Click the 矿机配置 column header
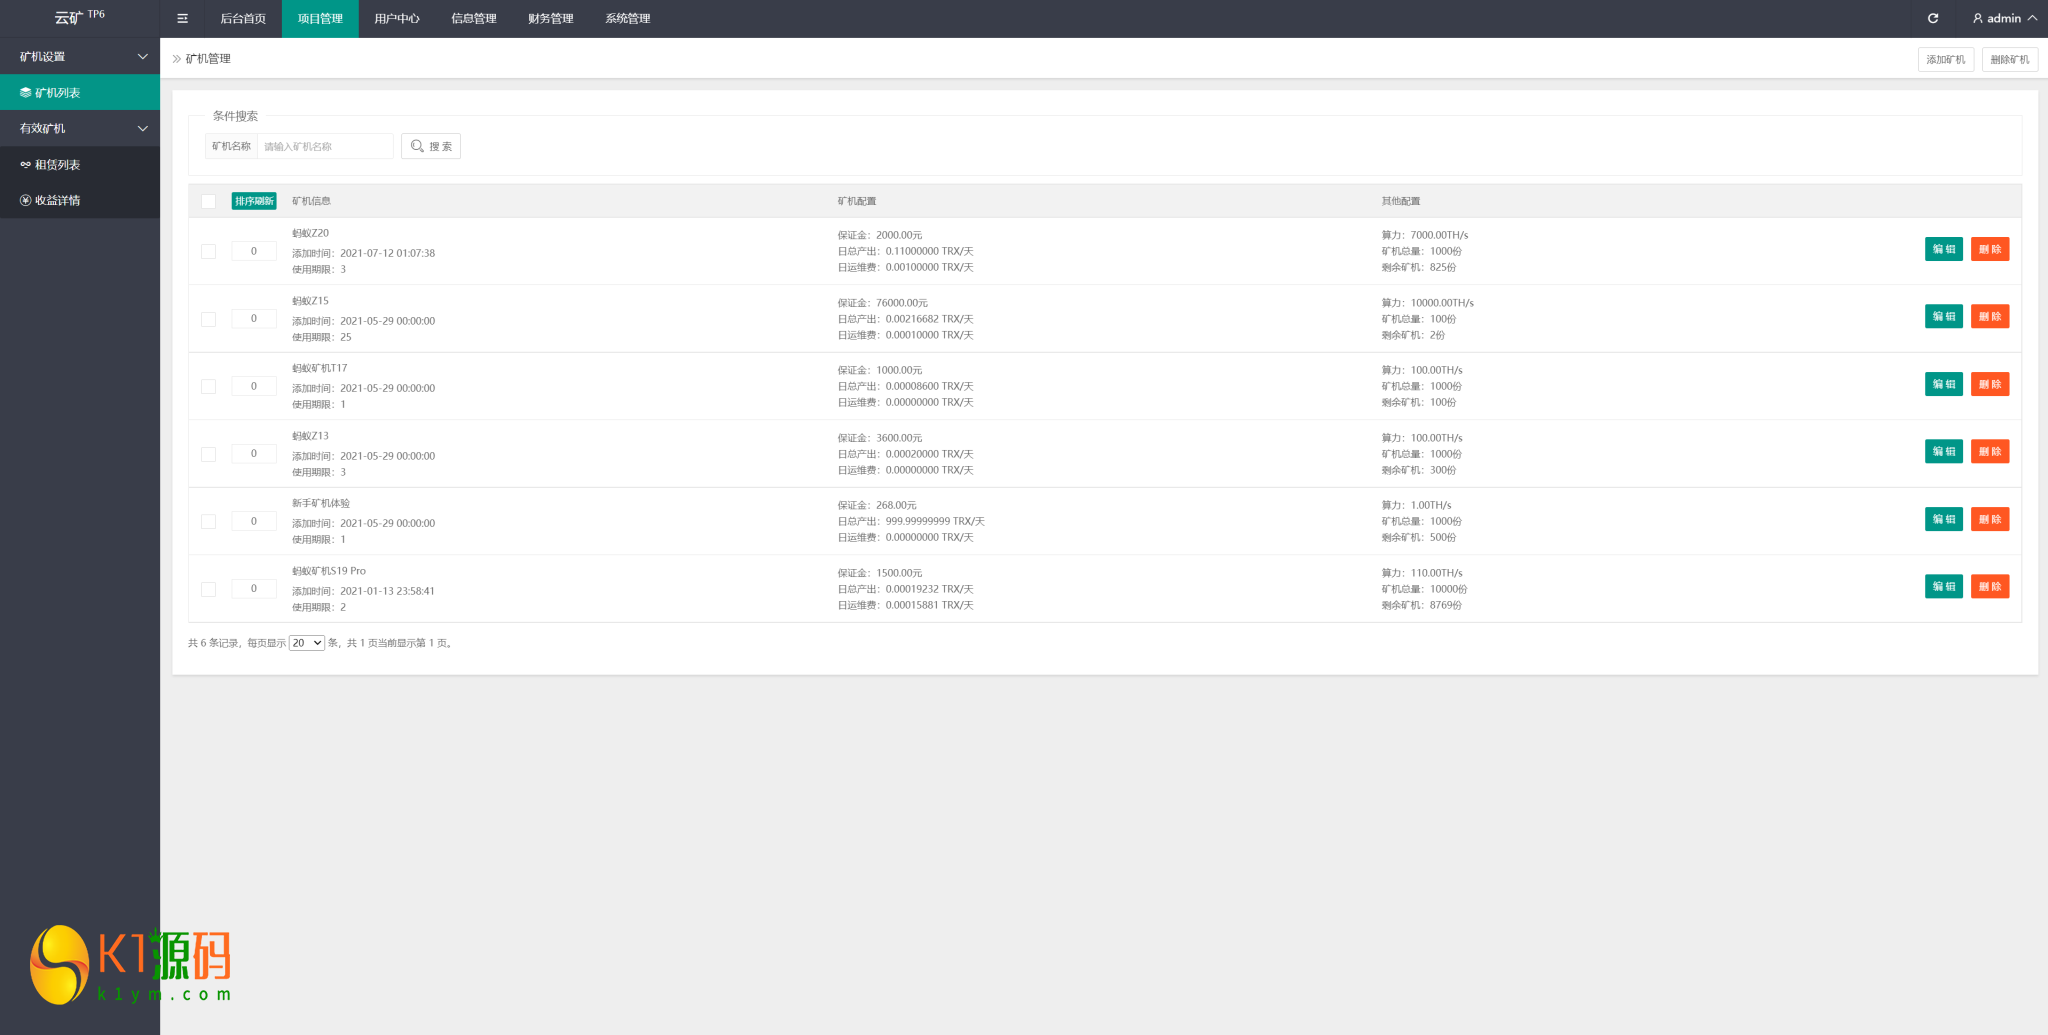Viewport: 2048px width, 1035px height. (857, 201)
